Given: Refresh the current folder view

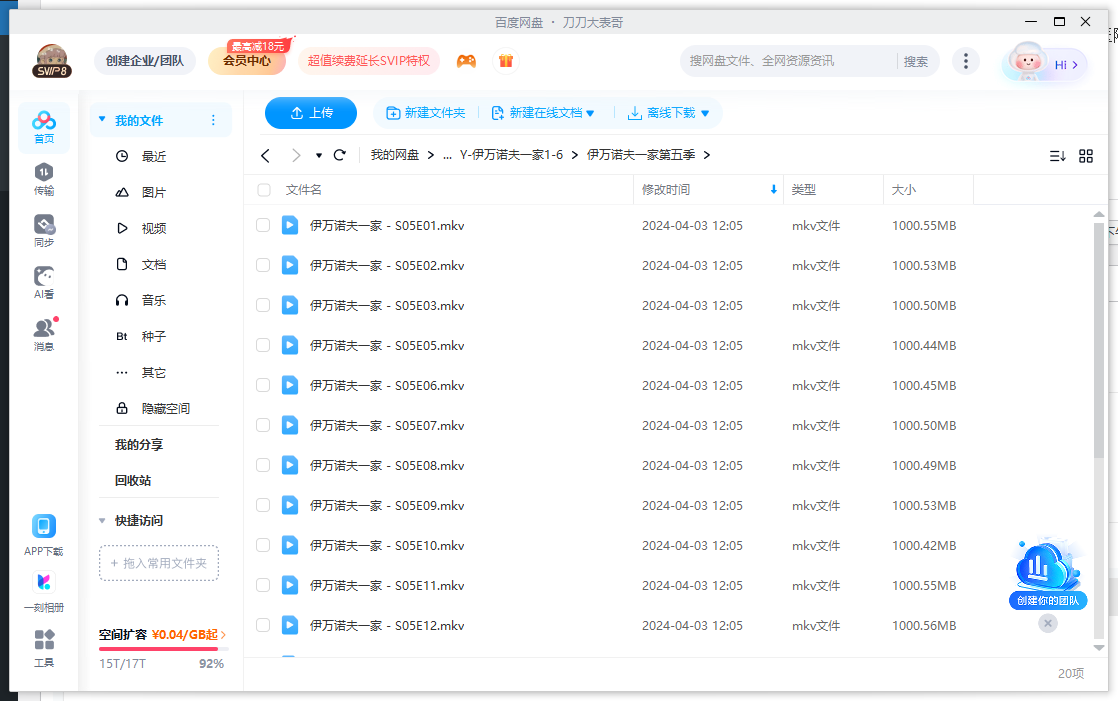Looking at the screenshot, I should click(339, 155).
